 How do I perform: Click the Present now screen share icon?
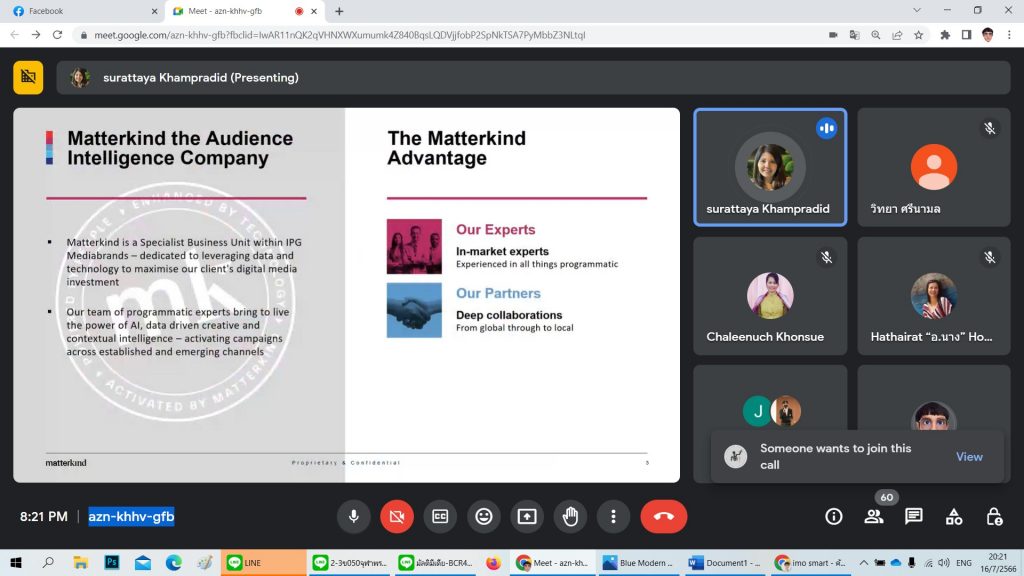(x=527, y=516)
